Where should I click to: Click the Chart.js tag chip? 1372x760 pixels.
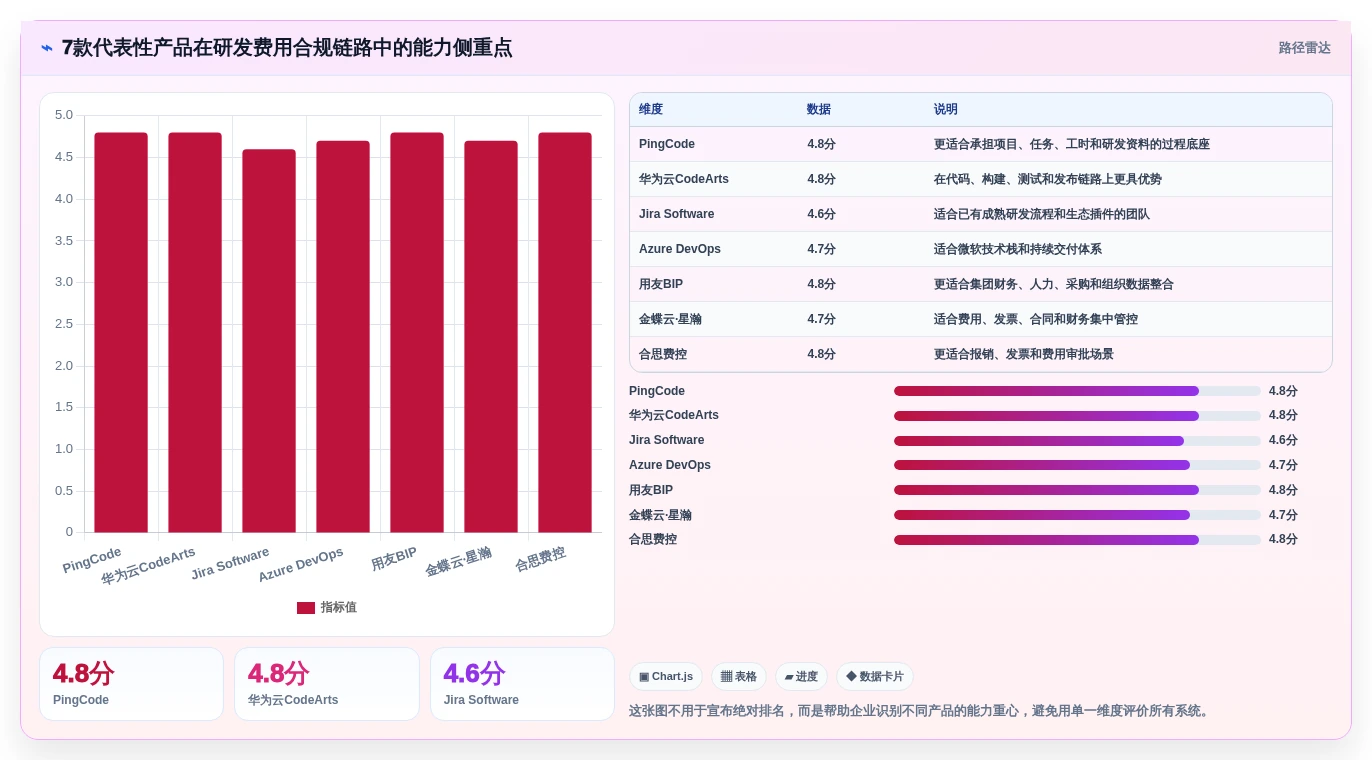pos(666,677)
